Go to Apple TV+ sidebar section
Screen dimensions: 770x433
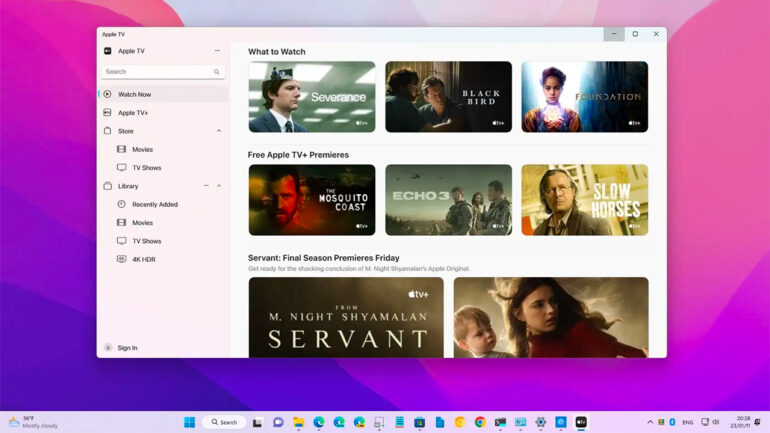pyautogui.click(x=133, y=113)
